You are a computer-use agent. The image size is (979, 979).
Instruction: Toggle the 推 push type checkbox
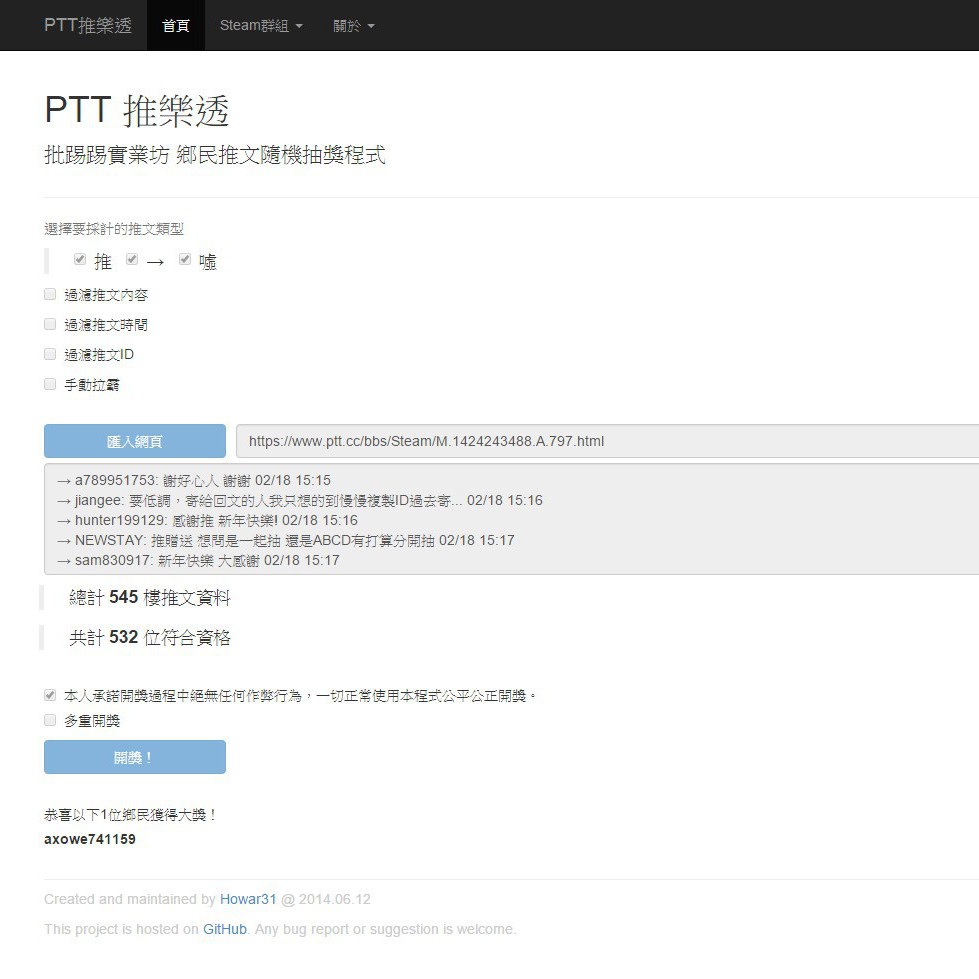pos(79,259)
